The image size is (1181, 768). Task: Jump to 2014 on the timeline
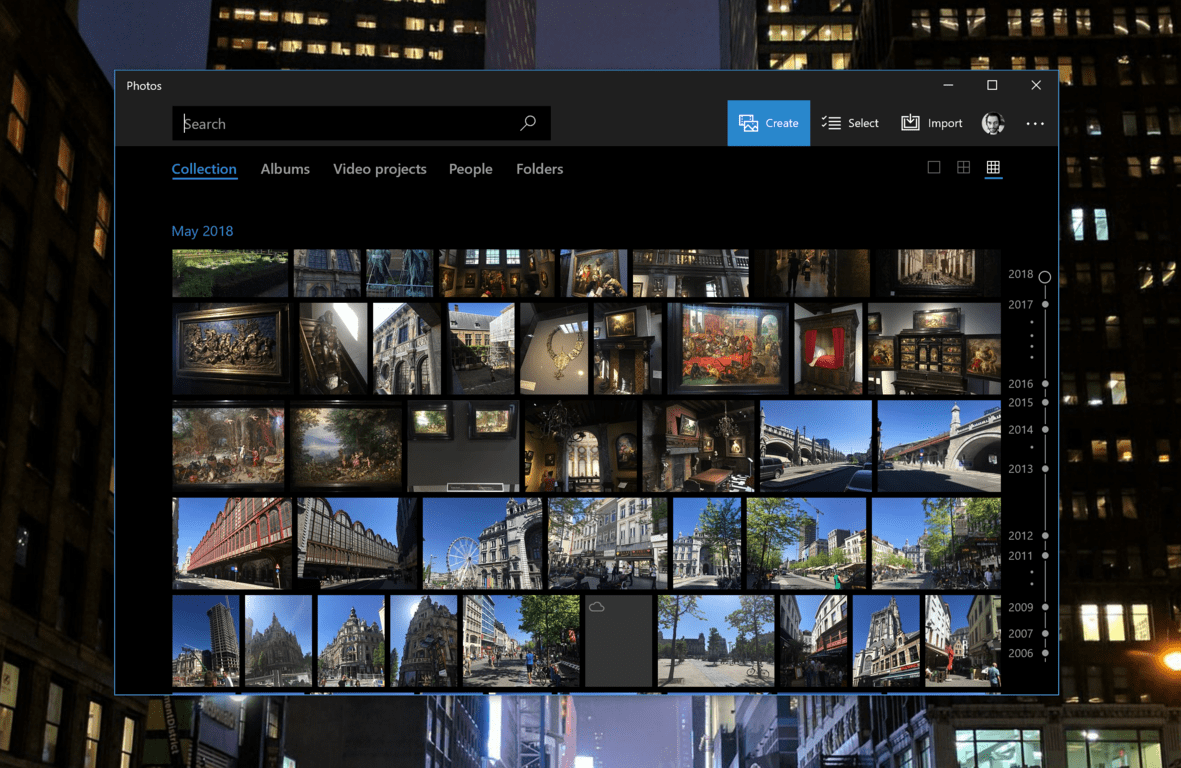point(1021,430)
